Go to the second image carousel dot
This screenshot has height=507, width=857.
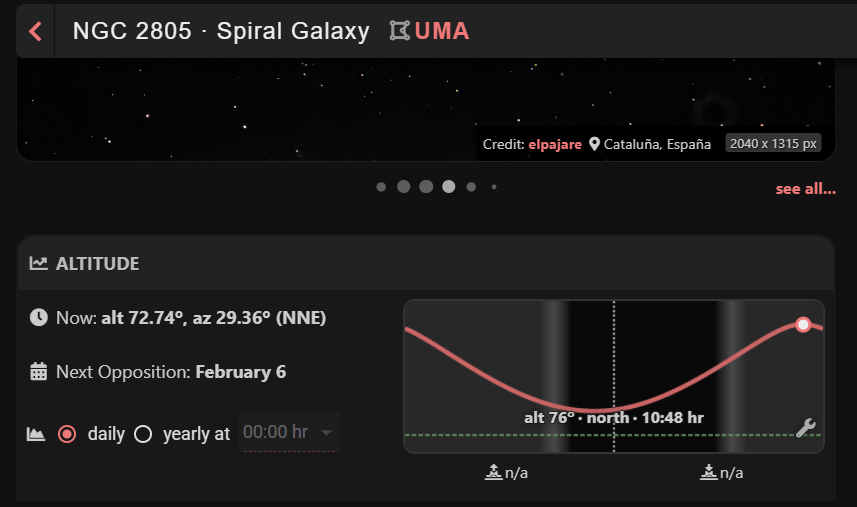403,186
